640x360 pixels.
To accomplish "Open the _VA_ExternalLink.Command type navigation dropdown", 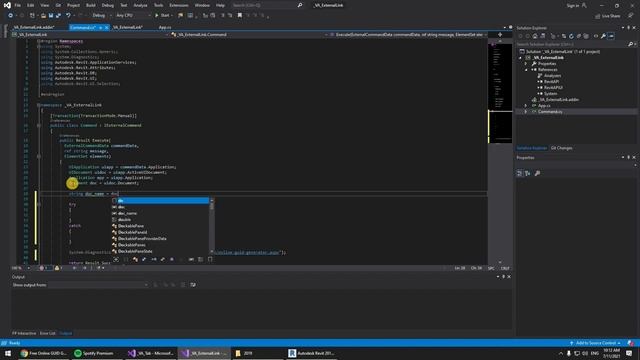I will [x=249, y=35].
